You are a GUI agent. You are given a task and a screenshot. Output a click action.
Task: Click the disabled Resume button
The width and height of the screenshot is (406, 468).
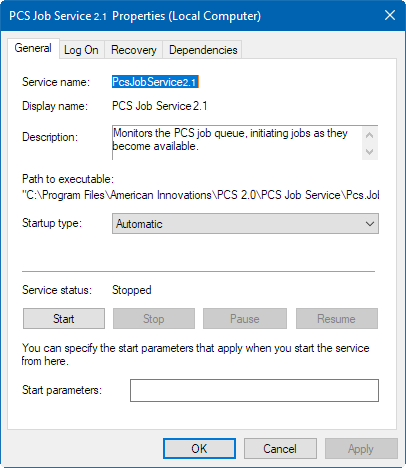(x=337, y=319)
